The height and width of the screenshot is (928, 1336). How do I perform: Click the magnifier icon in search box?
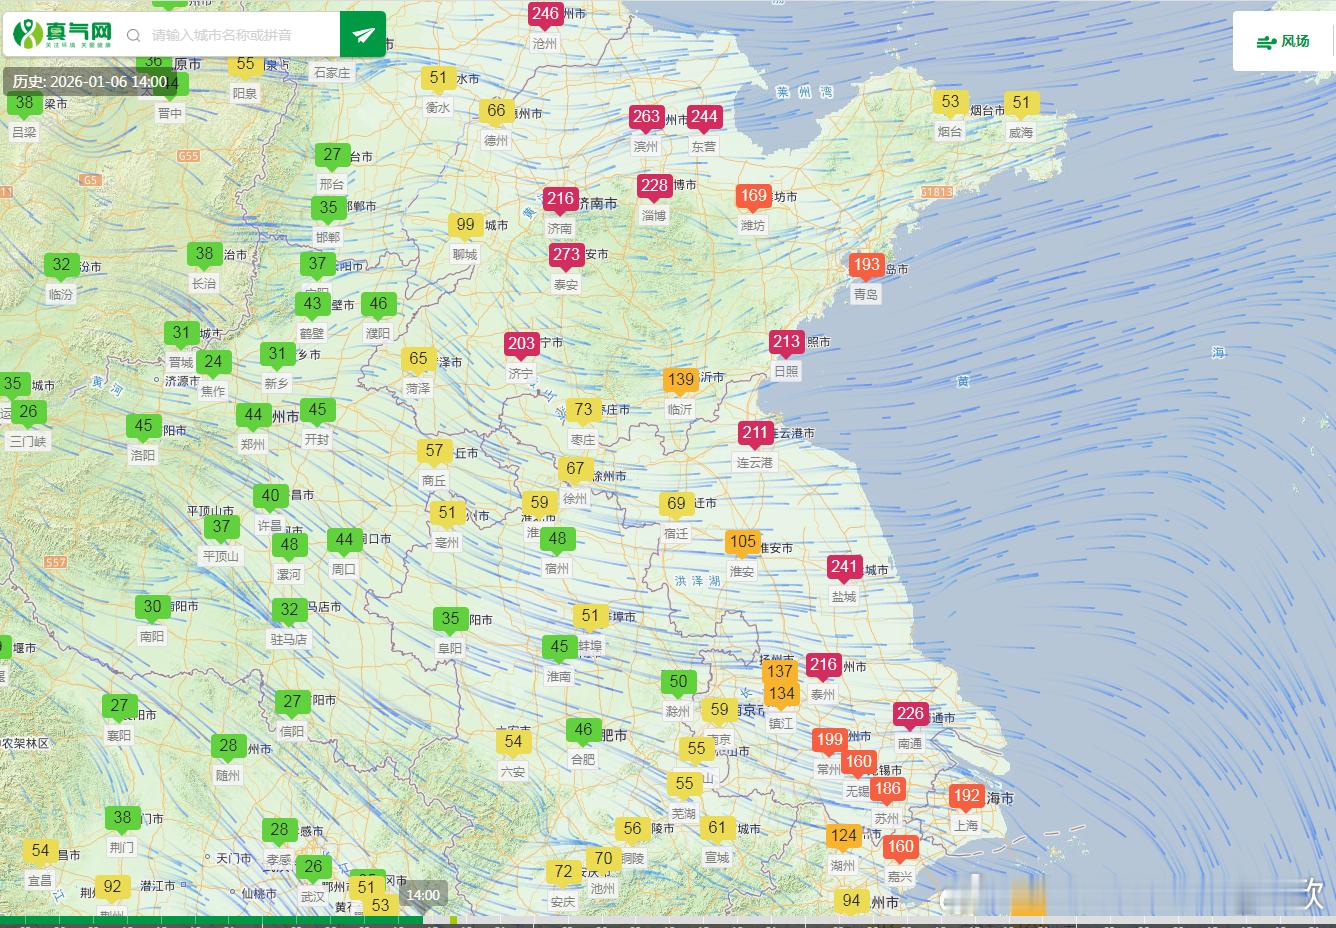tap(133, 35)
